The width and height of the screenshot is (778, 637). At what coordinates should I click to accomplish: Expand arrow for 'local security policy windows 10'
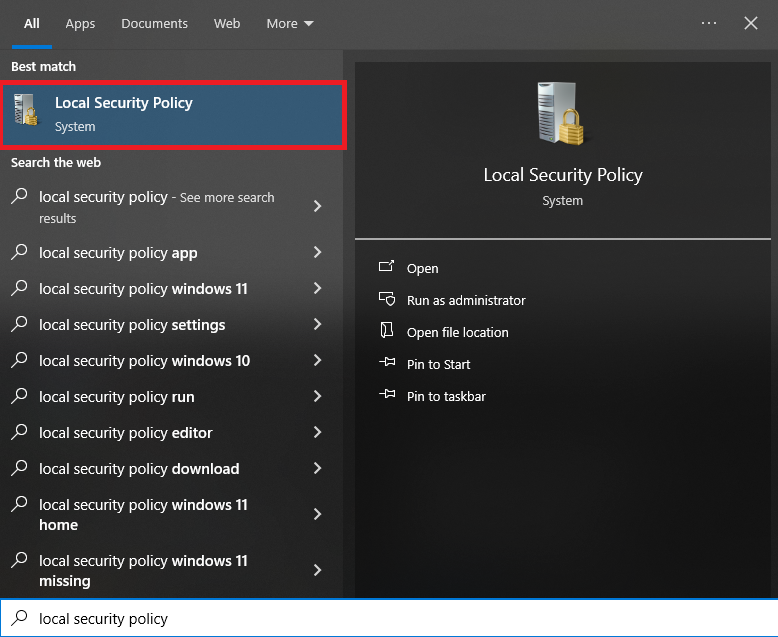318,360
